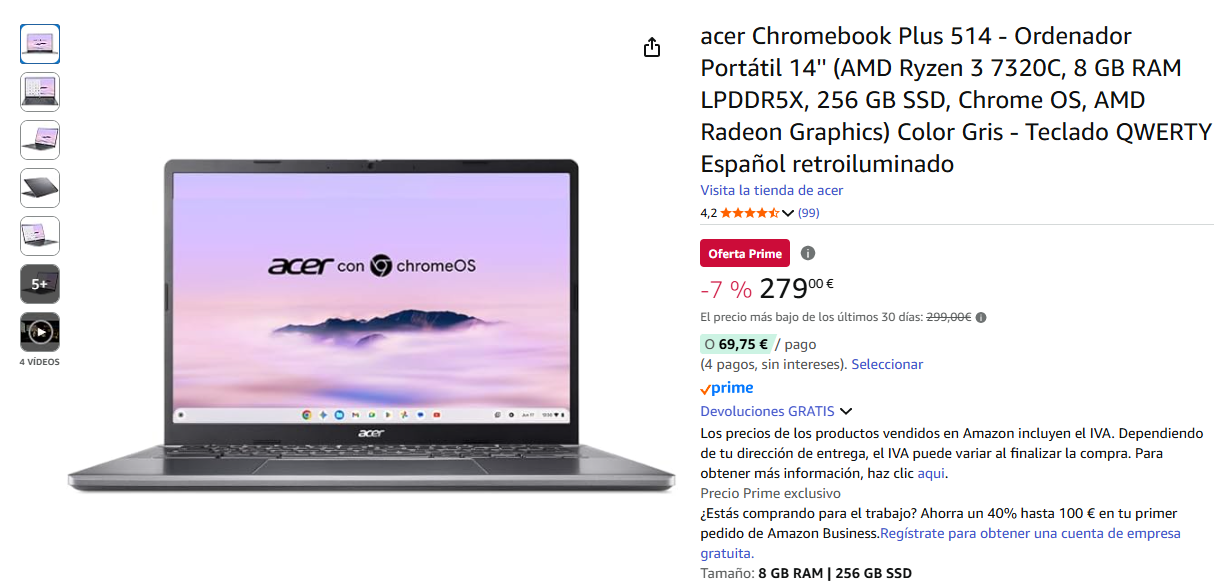Select the second thumbnail showing keyboard view
Image resolution: width=1228 pixels, height=583 pixels.
coord(40,92)
